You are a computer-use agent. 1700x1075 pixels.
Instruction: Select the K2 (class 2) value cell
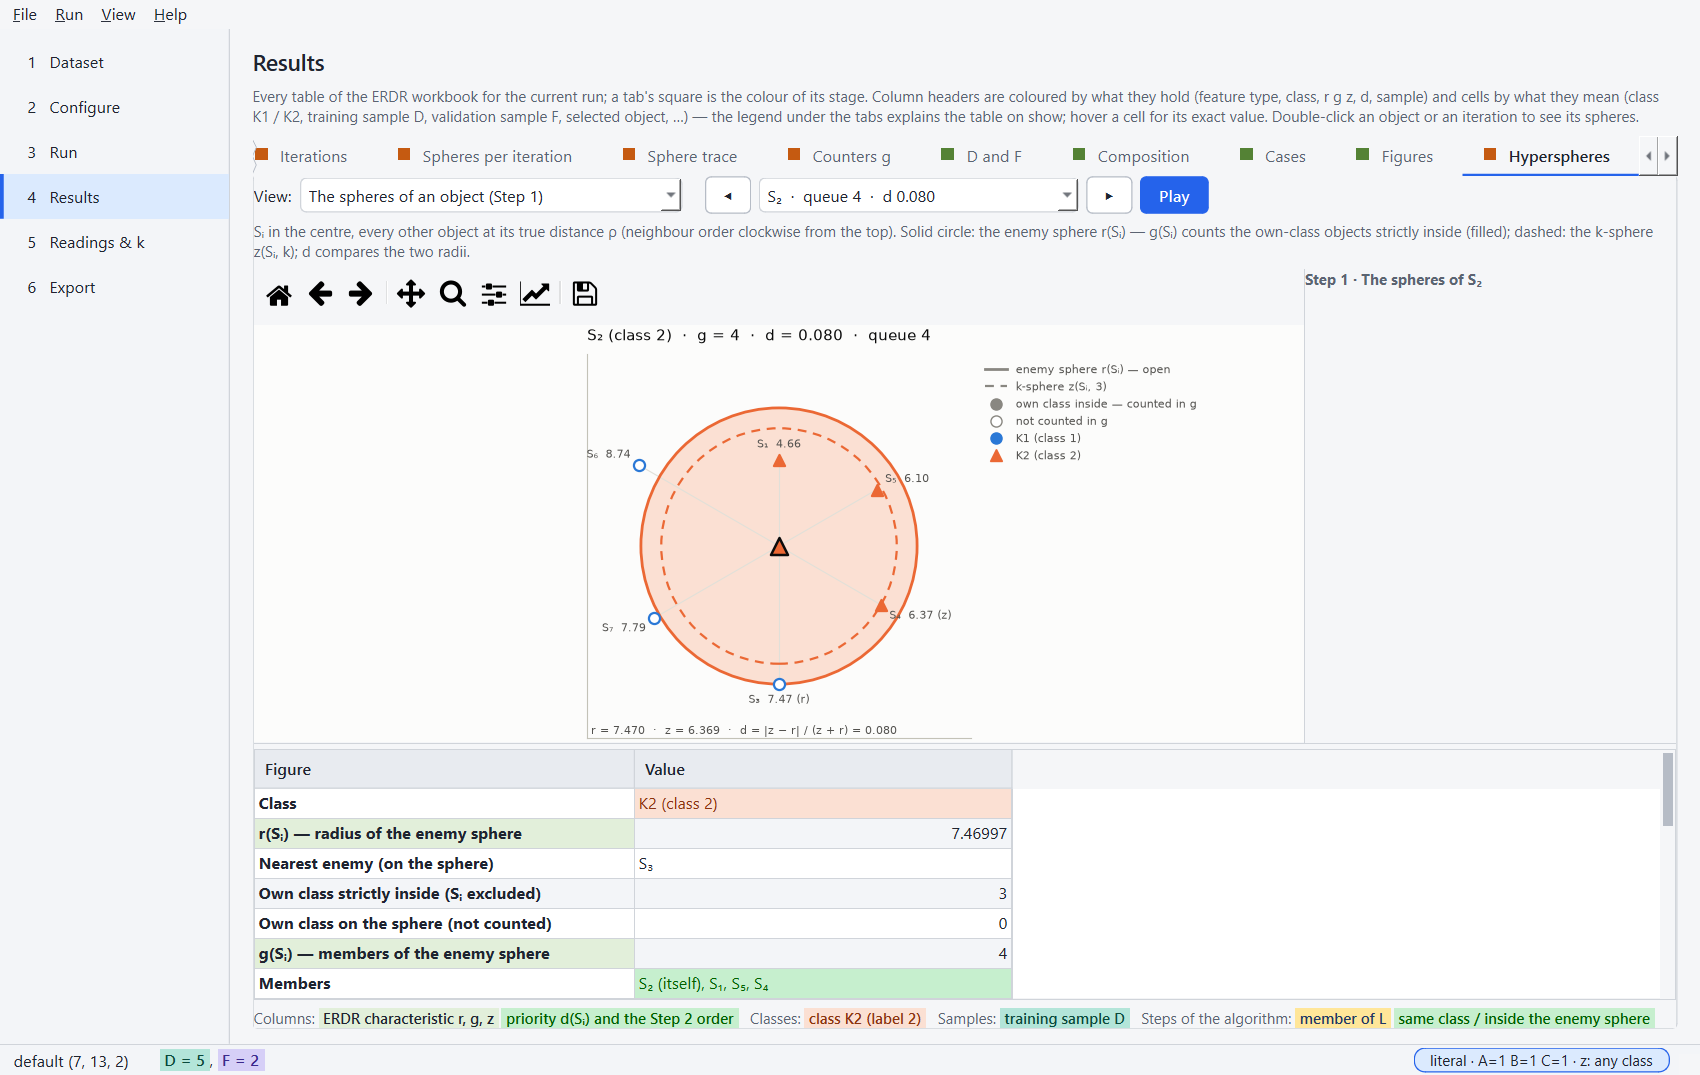point(823,803)
